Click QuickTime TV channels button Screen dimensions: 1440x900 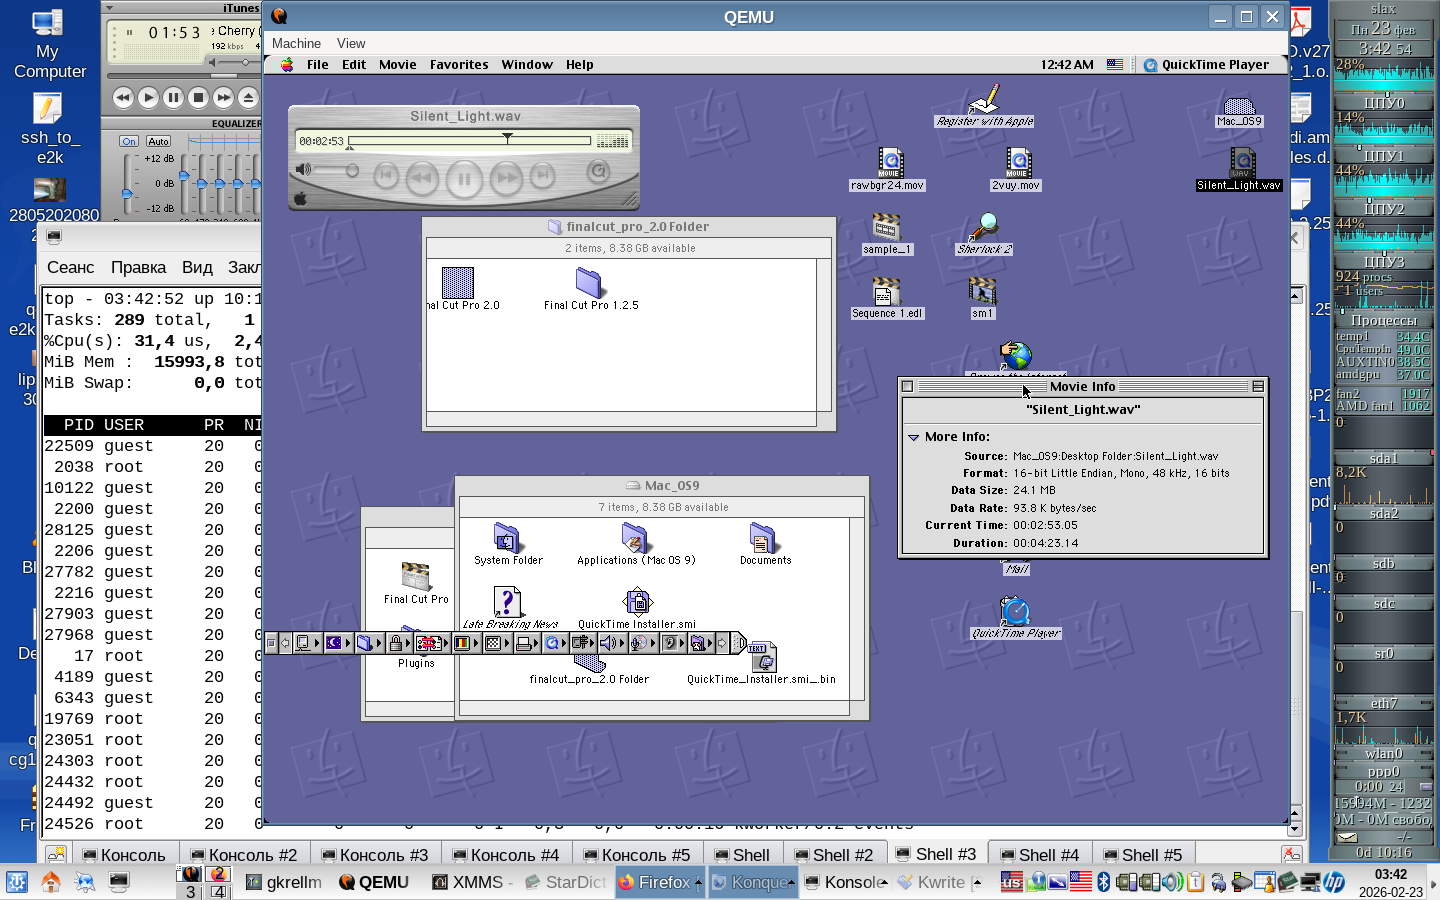coord(598,171)
